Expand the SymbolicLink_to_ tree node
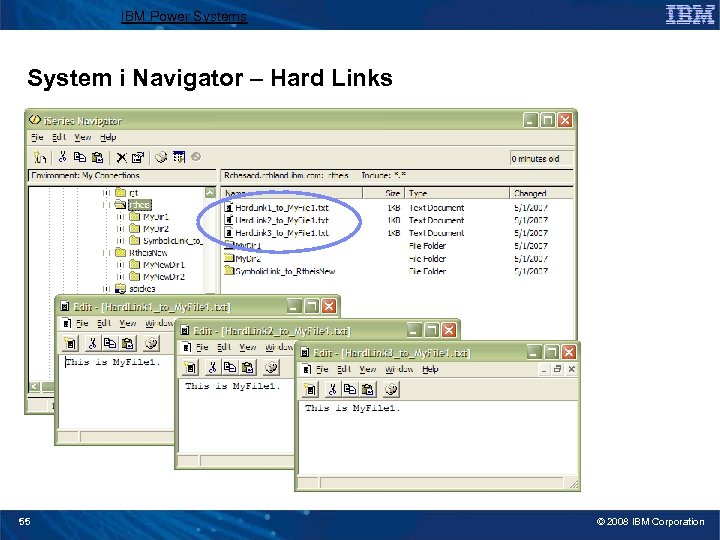Screen dimensions: 720x540 120,241
